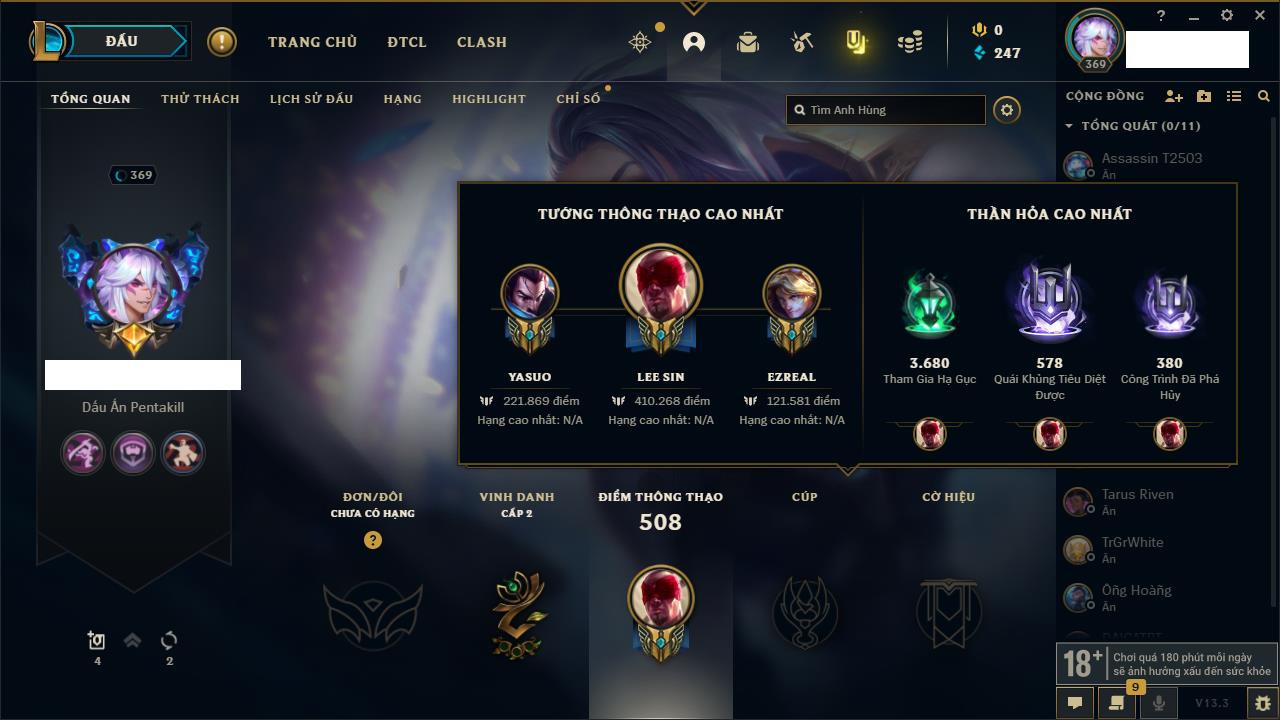
Task: Toggle the microphone mute button
Action: (1159, 703)
